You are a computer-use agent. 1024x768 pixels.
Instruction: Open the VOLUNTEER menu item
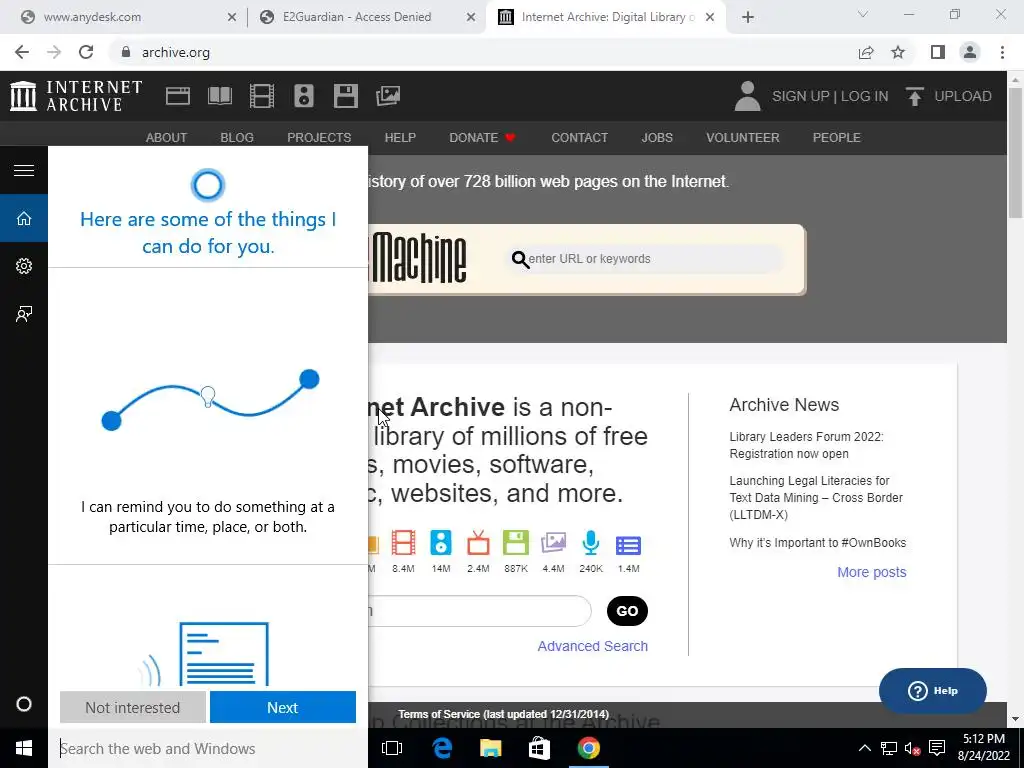743,138
